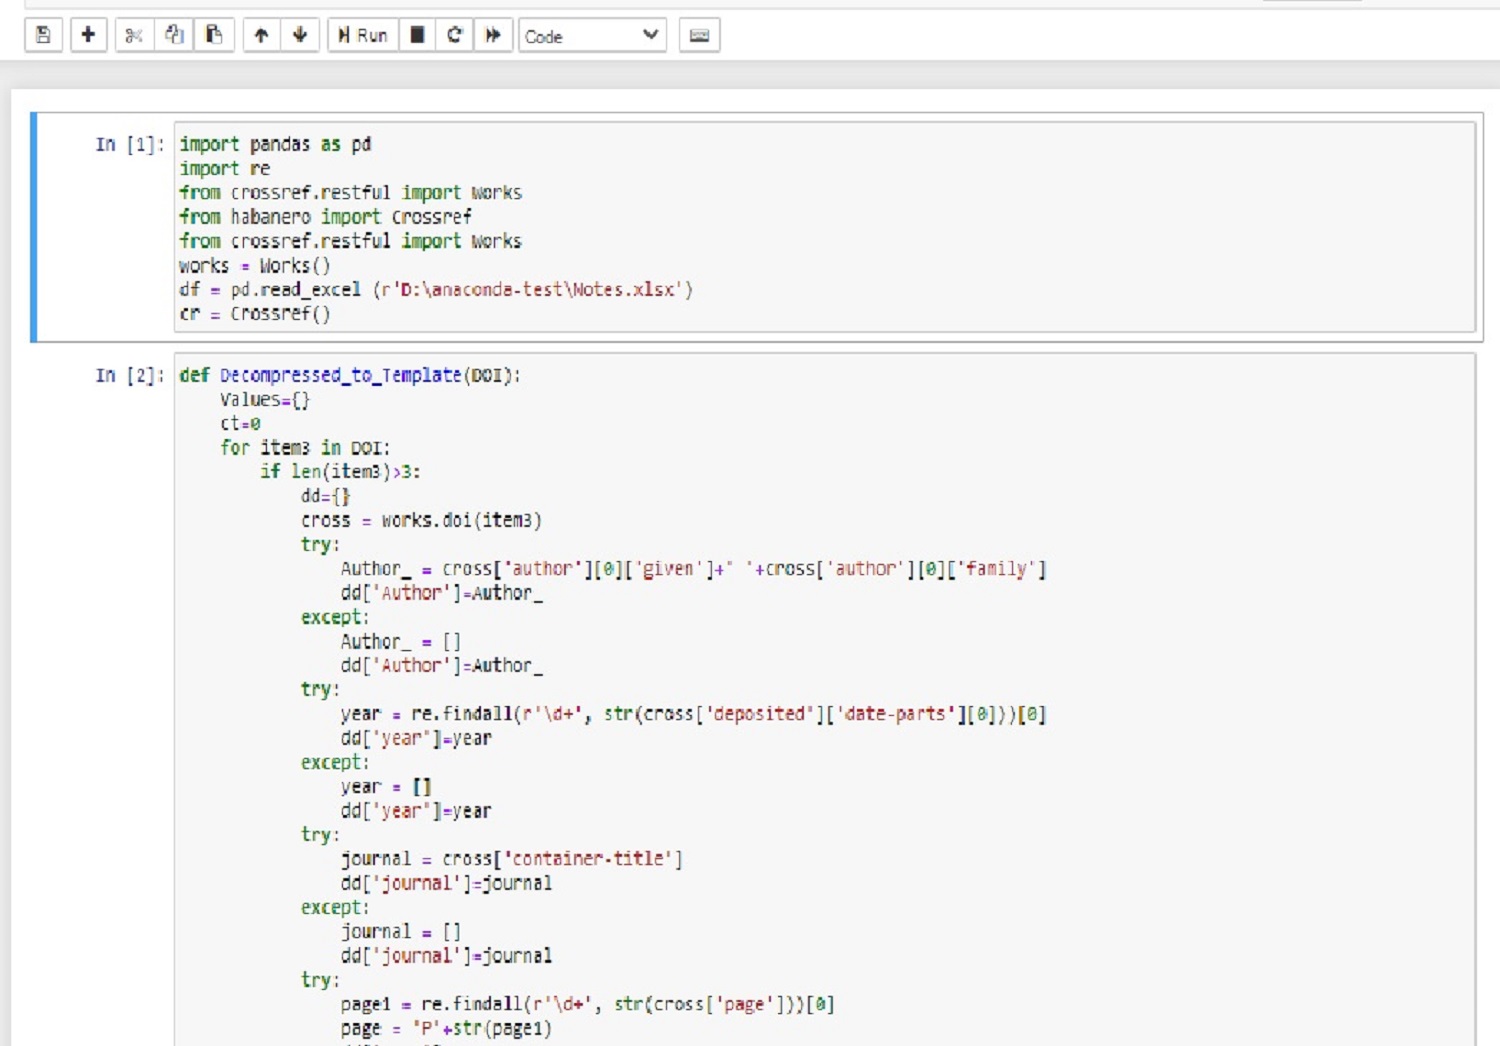Copy selected cells icon

pyautogui.click(x=174, y=35)
